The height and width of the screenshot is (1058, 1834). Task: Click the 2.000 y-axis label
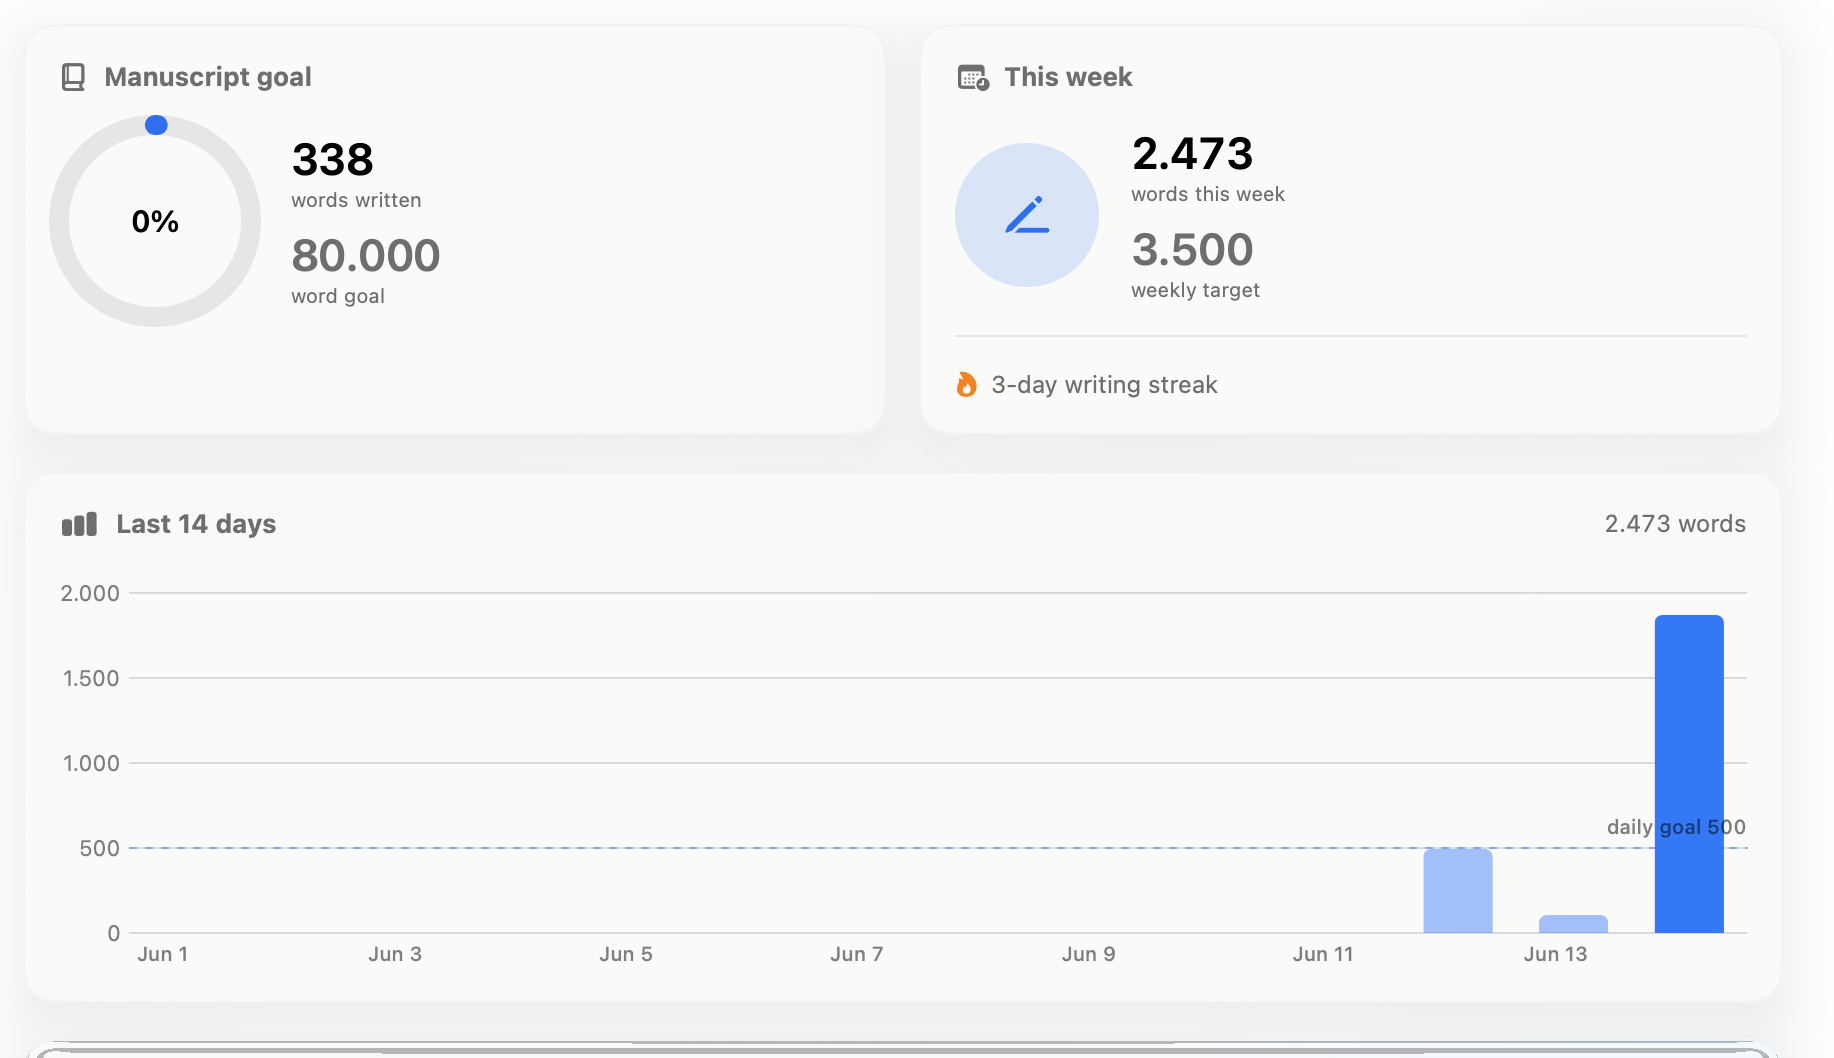pos(90,593)
